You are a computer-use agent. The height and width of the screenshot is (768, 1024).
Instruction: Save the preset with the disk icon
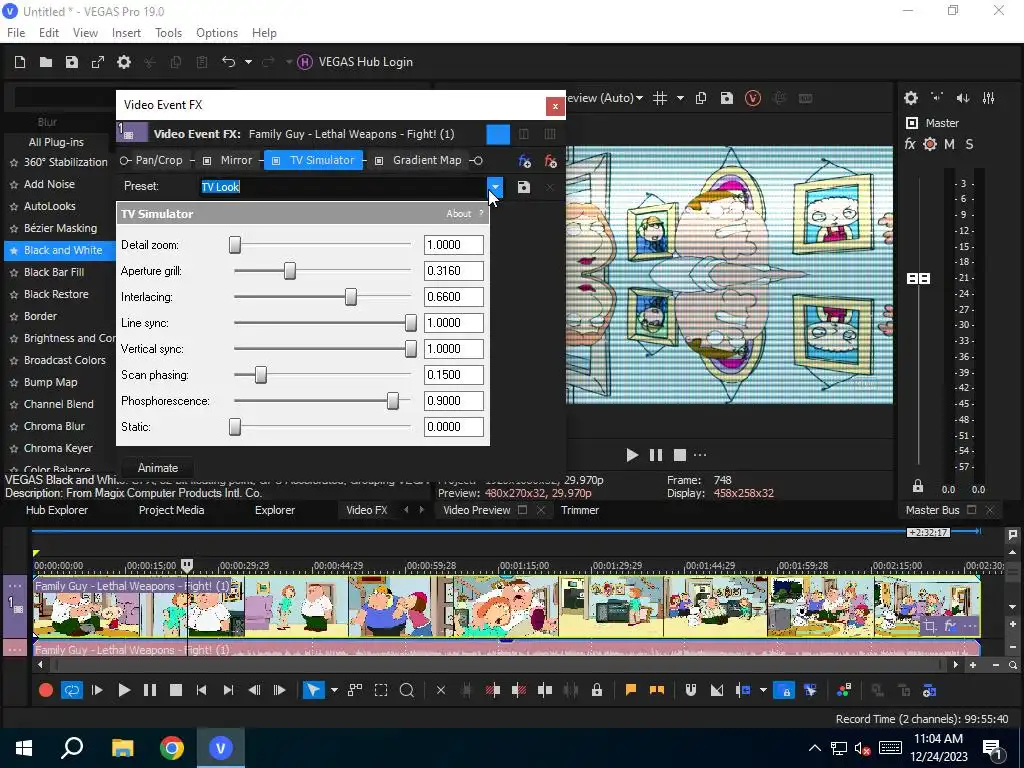(x=524, y=187)
